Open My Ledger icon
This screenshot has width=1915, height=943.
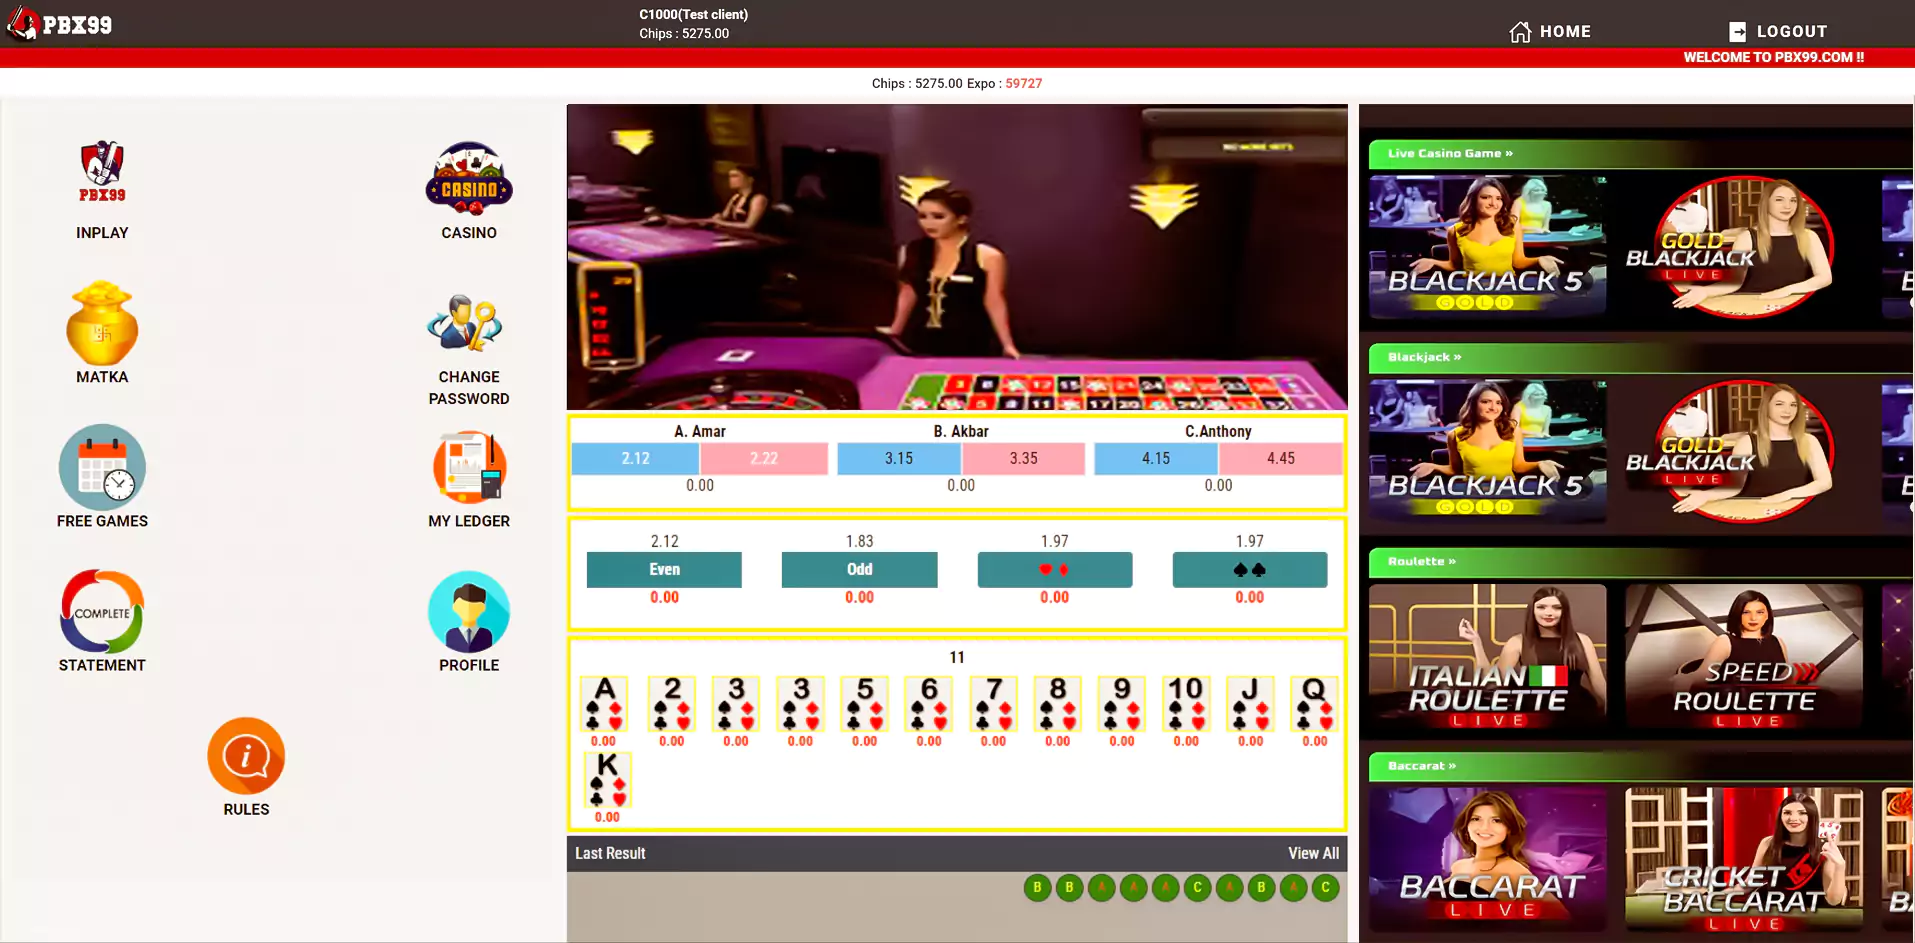point(468,467)
